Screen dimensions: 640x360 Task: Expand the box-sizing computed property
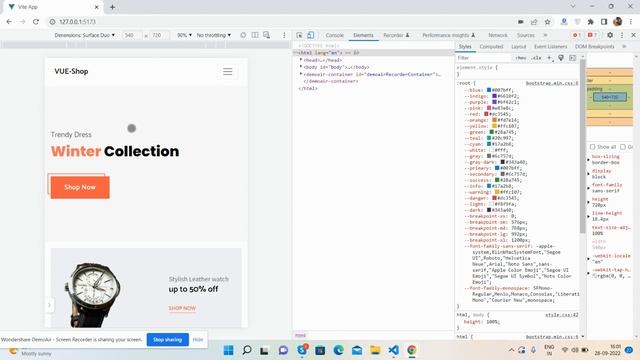click(589, 160)
